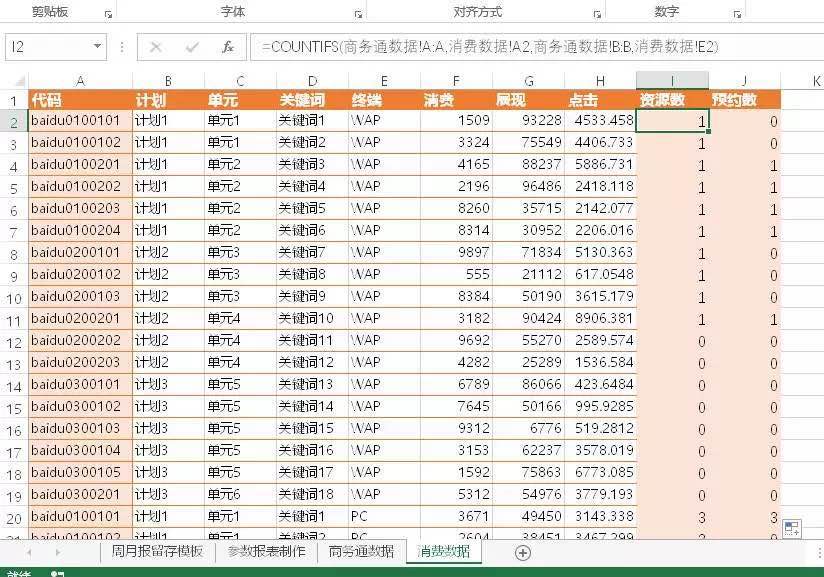
Task: Click the enter checkmark in formula bar
Action: point(192,47)
